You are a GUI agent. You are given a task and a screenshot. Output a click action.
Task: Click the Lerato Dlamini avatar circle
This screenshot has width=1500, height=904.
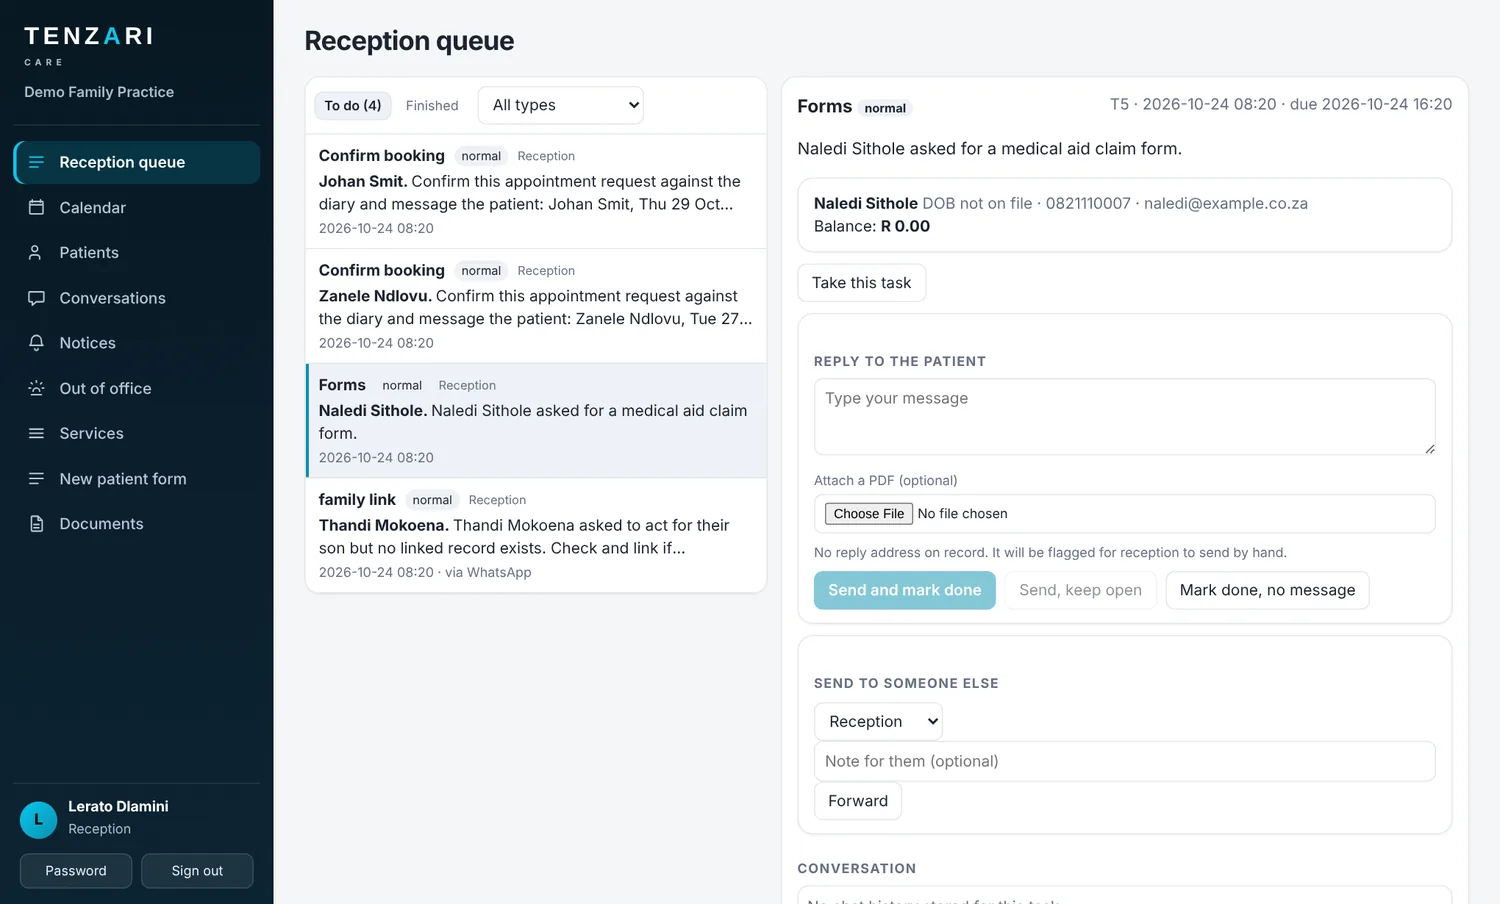[38, 820]
